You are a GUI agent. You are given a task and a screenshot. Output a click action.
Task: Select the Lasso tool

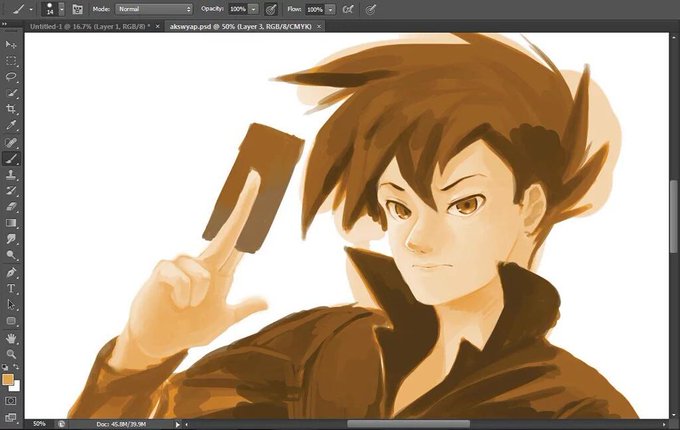[11, 77]
